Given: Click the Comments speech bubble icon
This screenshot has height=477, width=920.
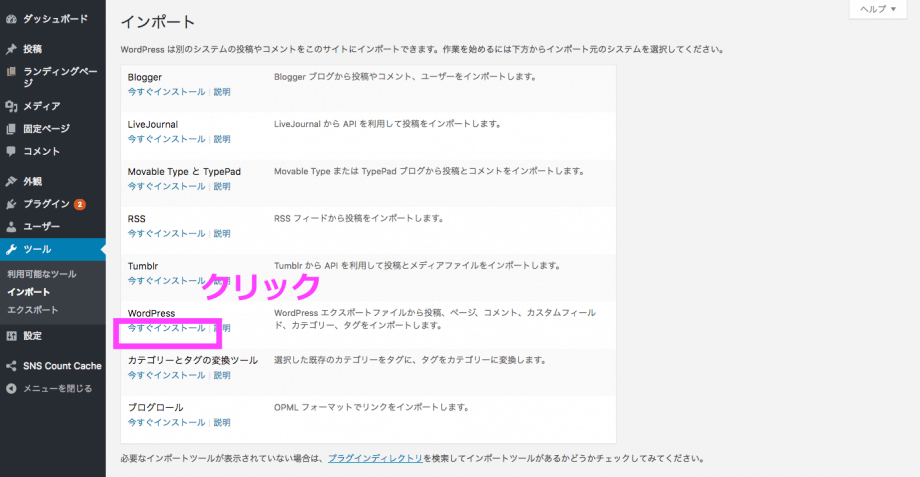Looking at the screenshot, I should [11, 151].
